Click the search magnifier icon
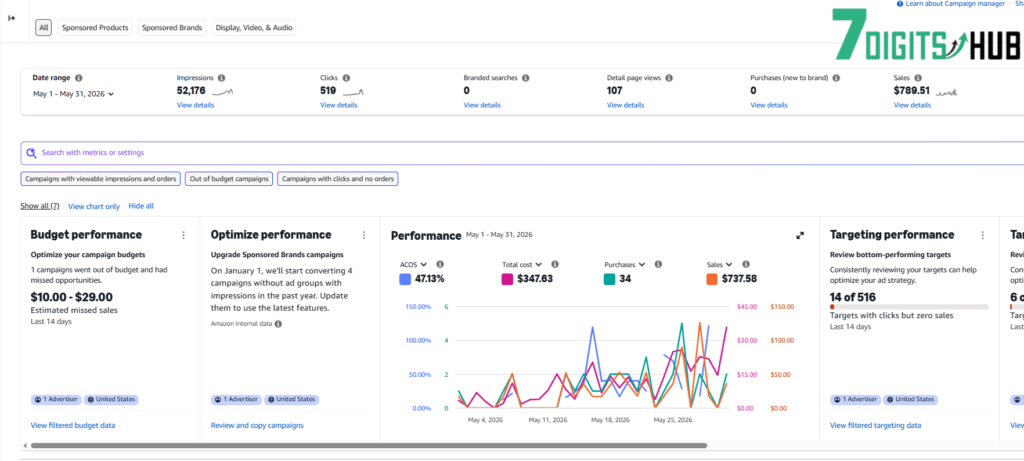 [31, 153]
